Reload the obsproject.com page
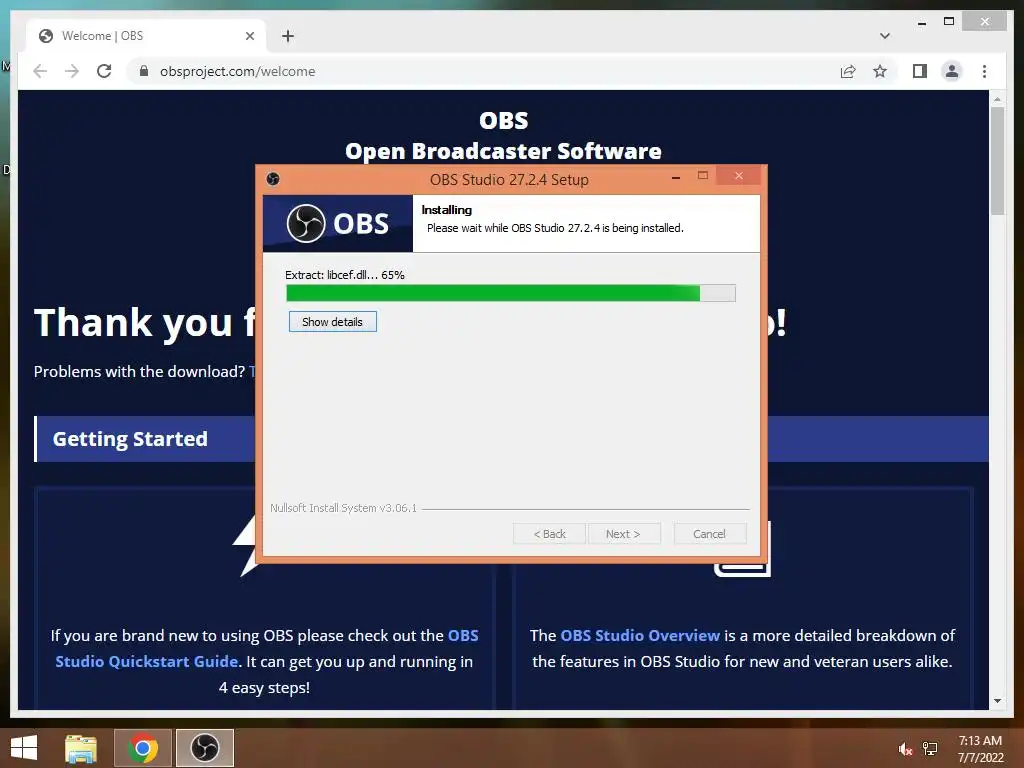1024x768 pixels. click(104, 71)
